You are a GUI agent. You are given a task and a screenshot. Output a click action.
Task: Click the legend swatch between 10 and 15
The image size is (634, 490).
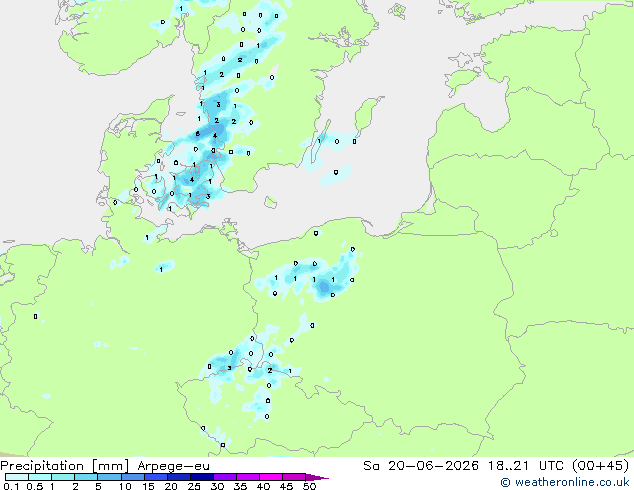click(133, 477)
